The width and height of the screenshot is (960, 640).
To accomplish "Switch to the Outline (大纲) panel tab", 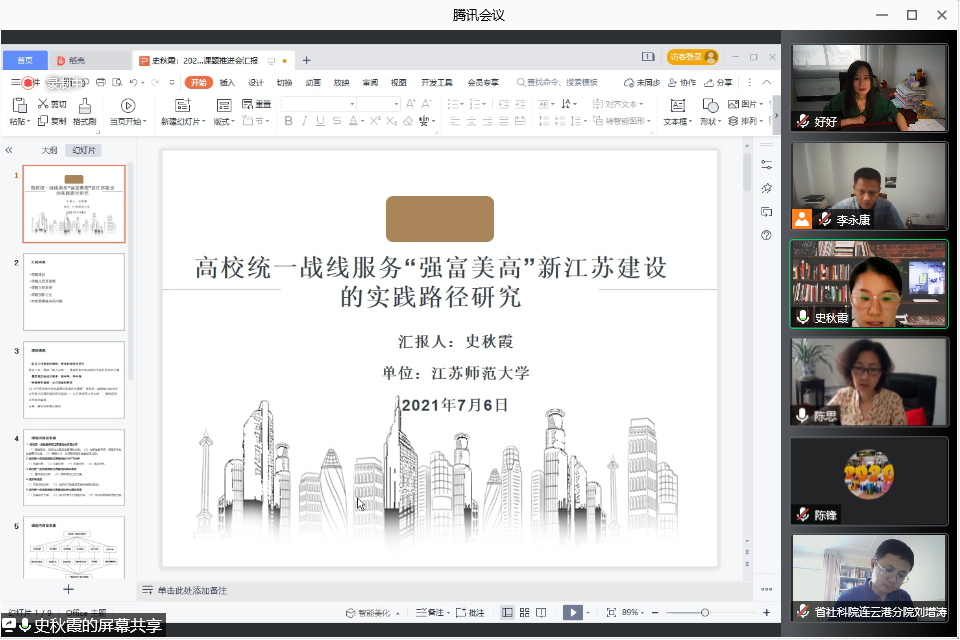I will point(49,150).
